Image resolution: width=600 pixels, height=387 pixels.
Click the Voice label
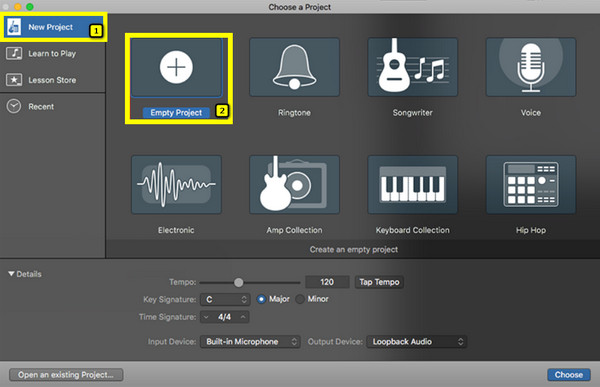(531, 113)
